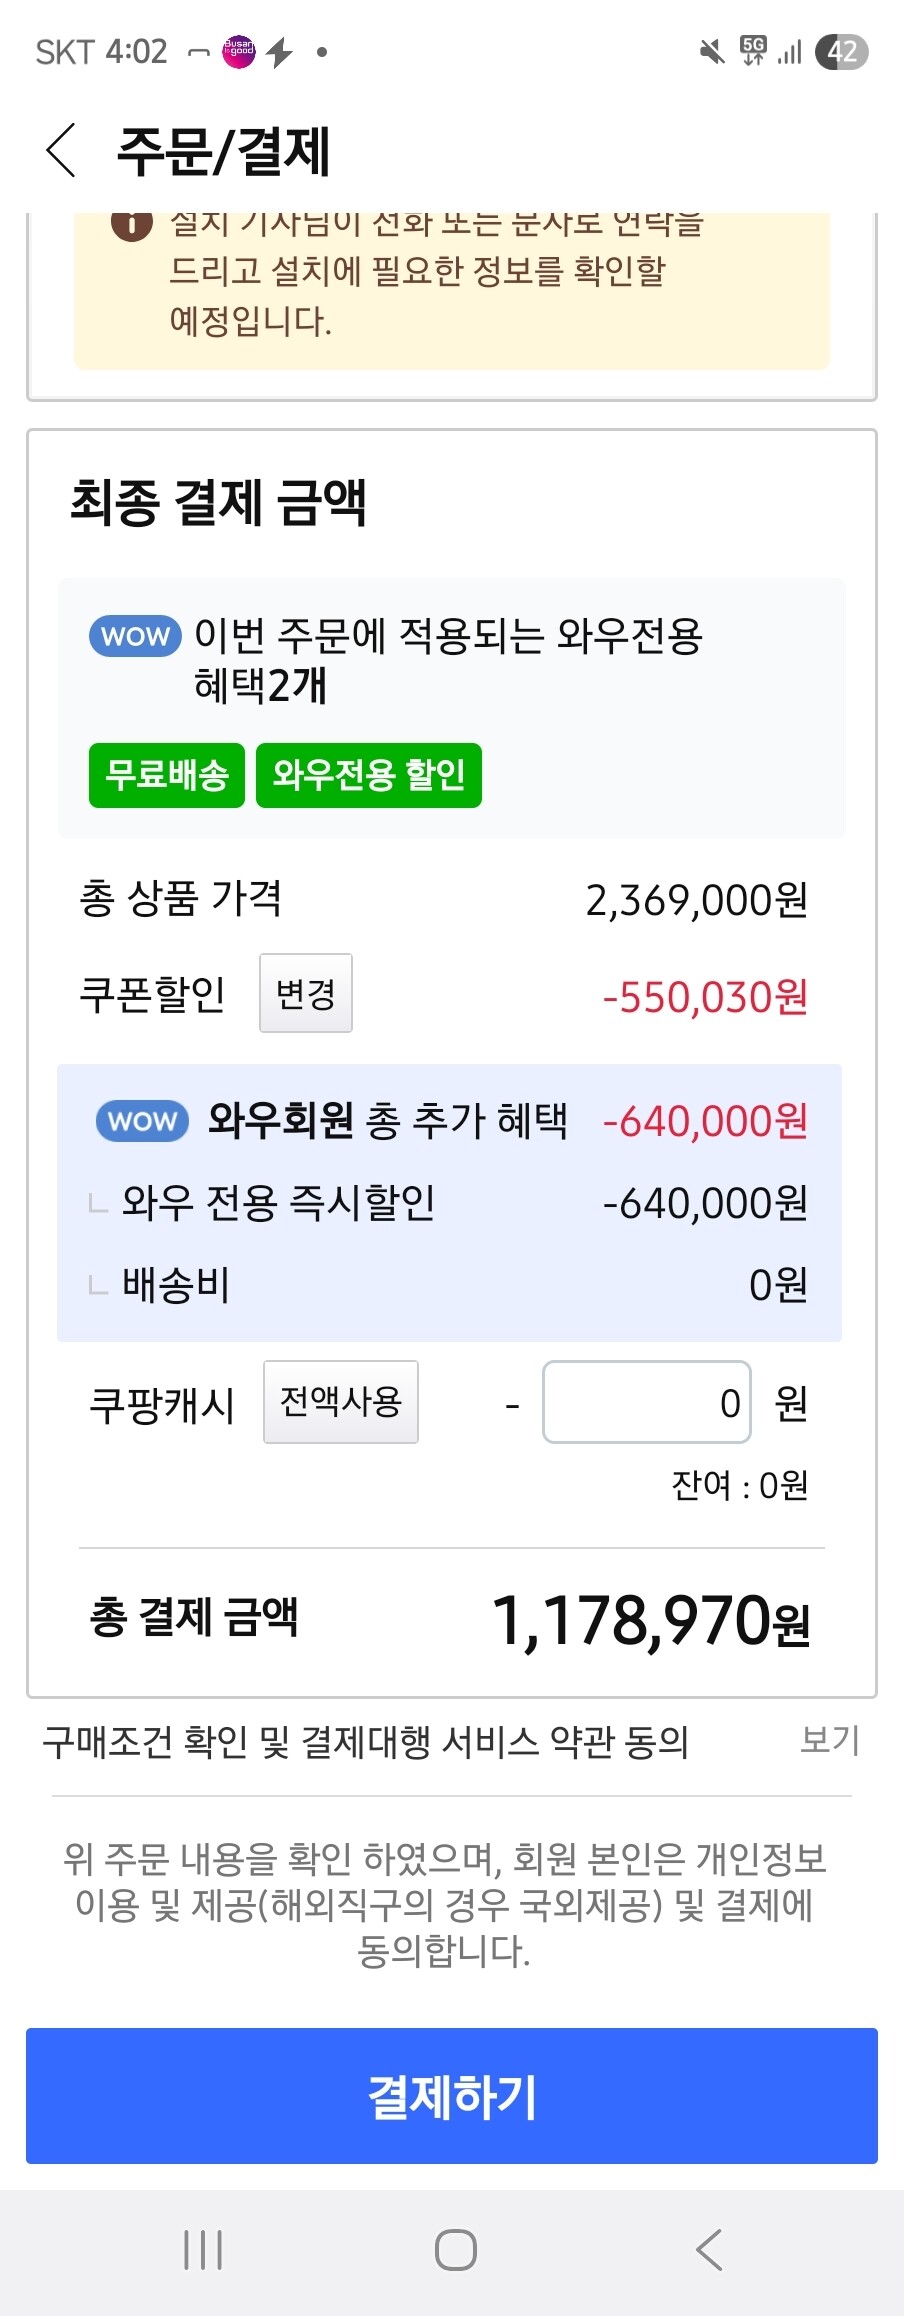Tap the Busan app notification icon
Viewport: 904px width, 2316px height.
coord(239,52)
